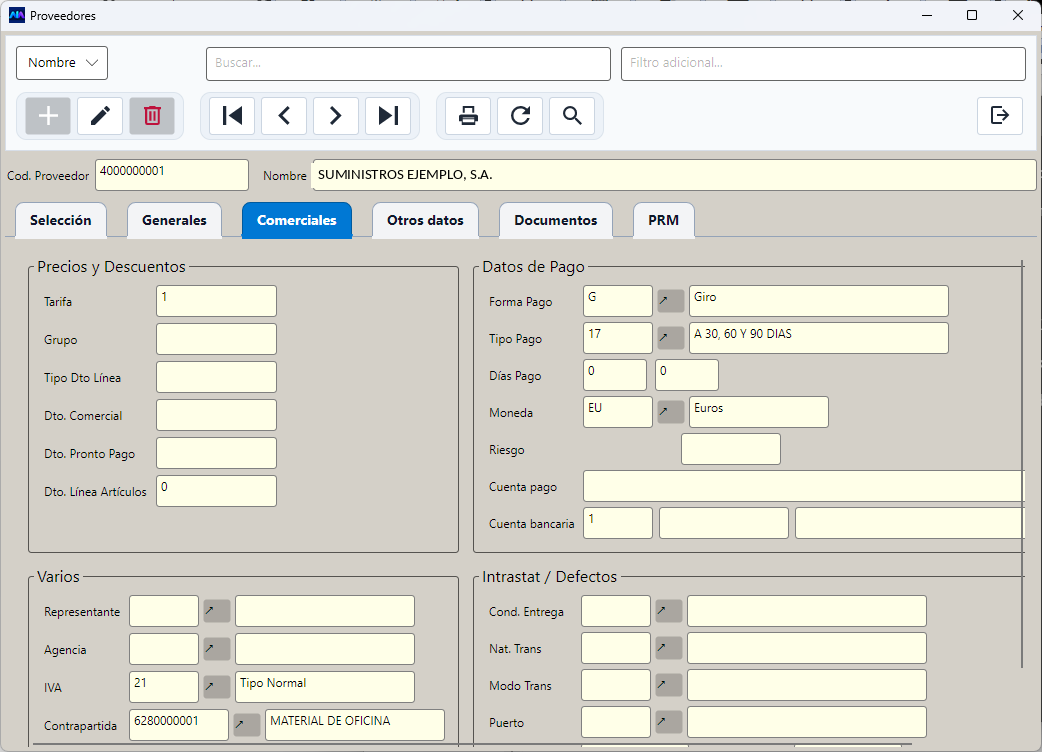1042x752 pixels.
Task: Click the Tipo Dto Línea field
Action: (216, 377)
